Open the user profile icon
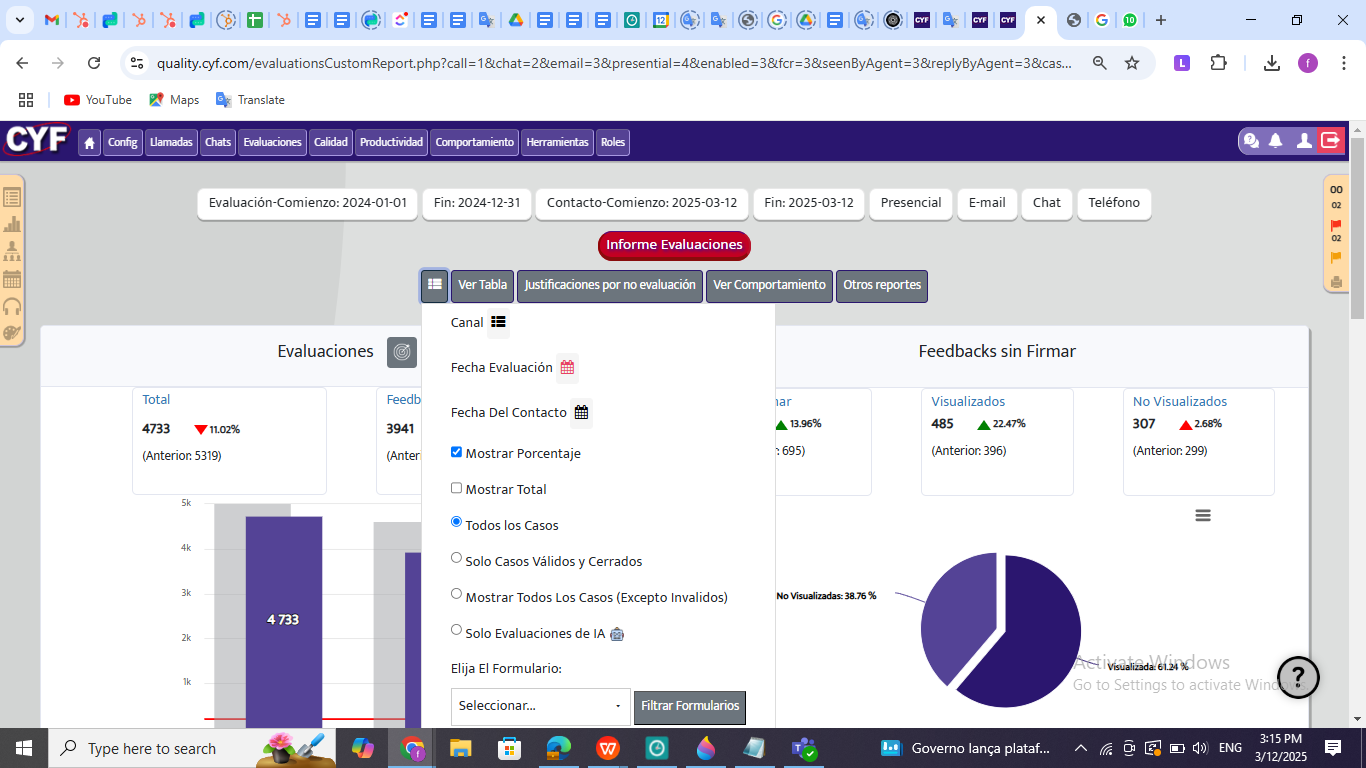 [1304, 141]
